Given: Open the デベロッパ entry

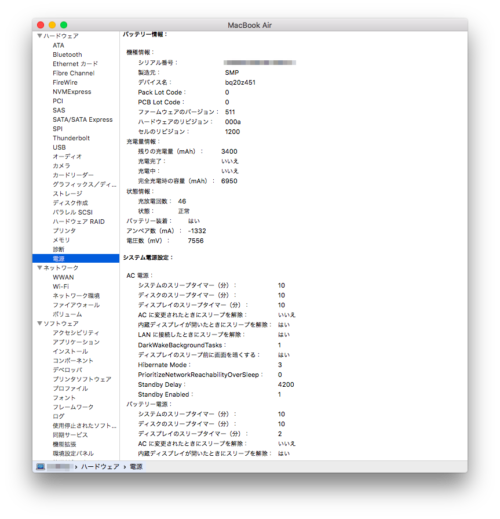Looking at the screenshot, I should point(67,370).
